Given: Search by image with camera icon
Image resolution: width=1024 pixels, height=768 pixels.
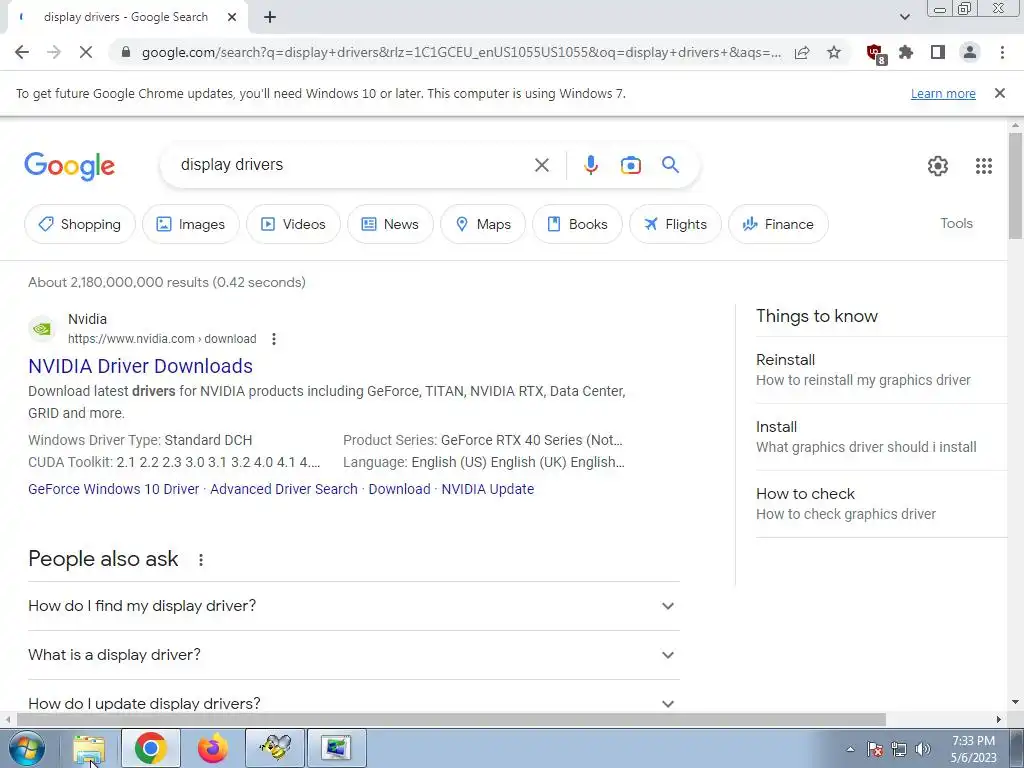Looking at the screenshot, I should (631, 165).
